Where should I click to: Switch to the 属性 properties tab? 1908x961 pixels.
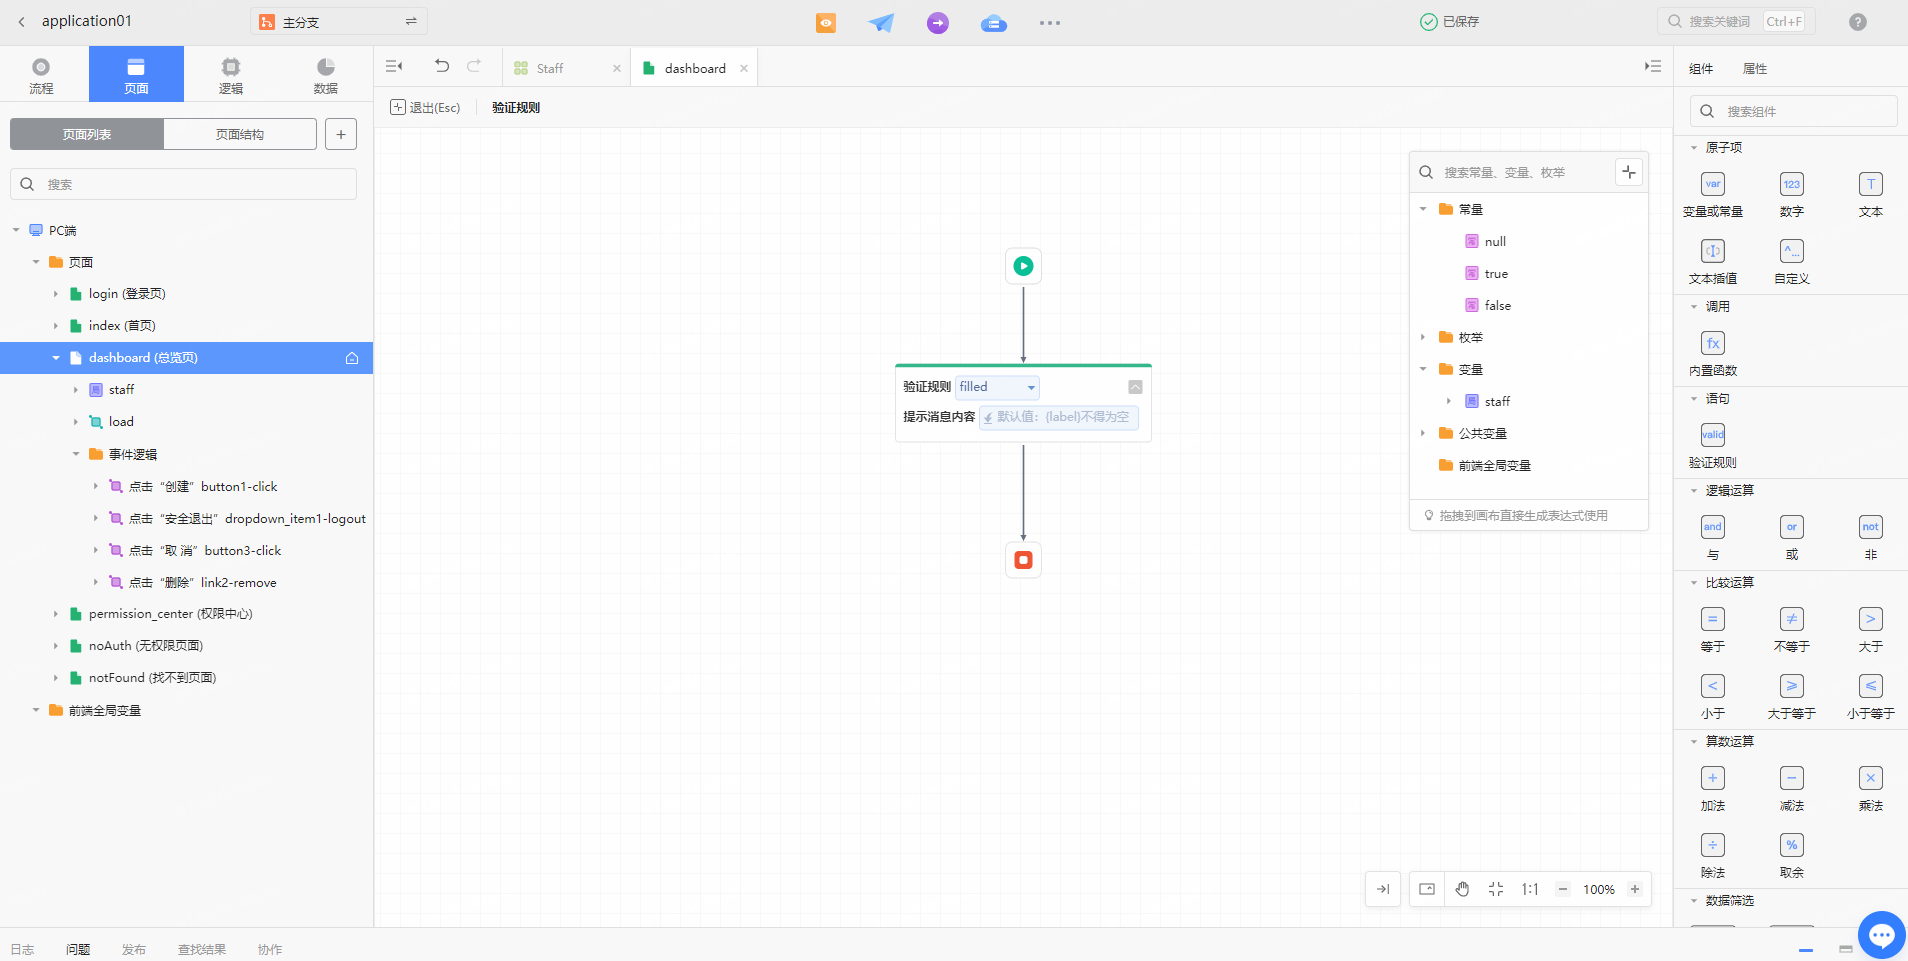point(1755,68)
